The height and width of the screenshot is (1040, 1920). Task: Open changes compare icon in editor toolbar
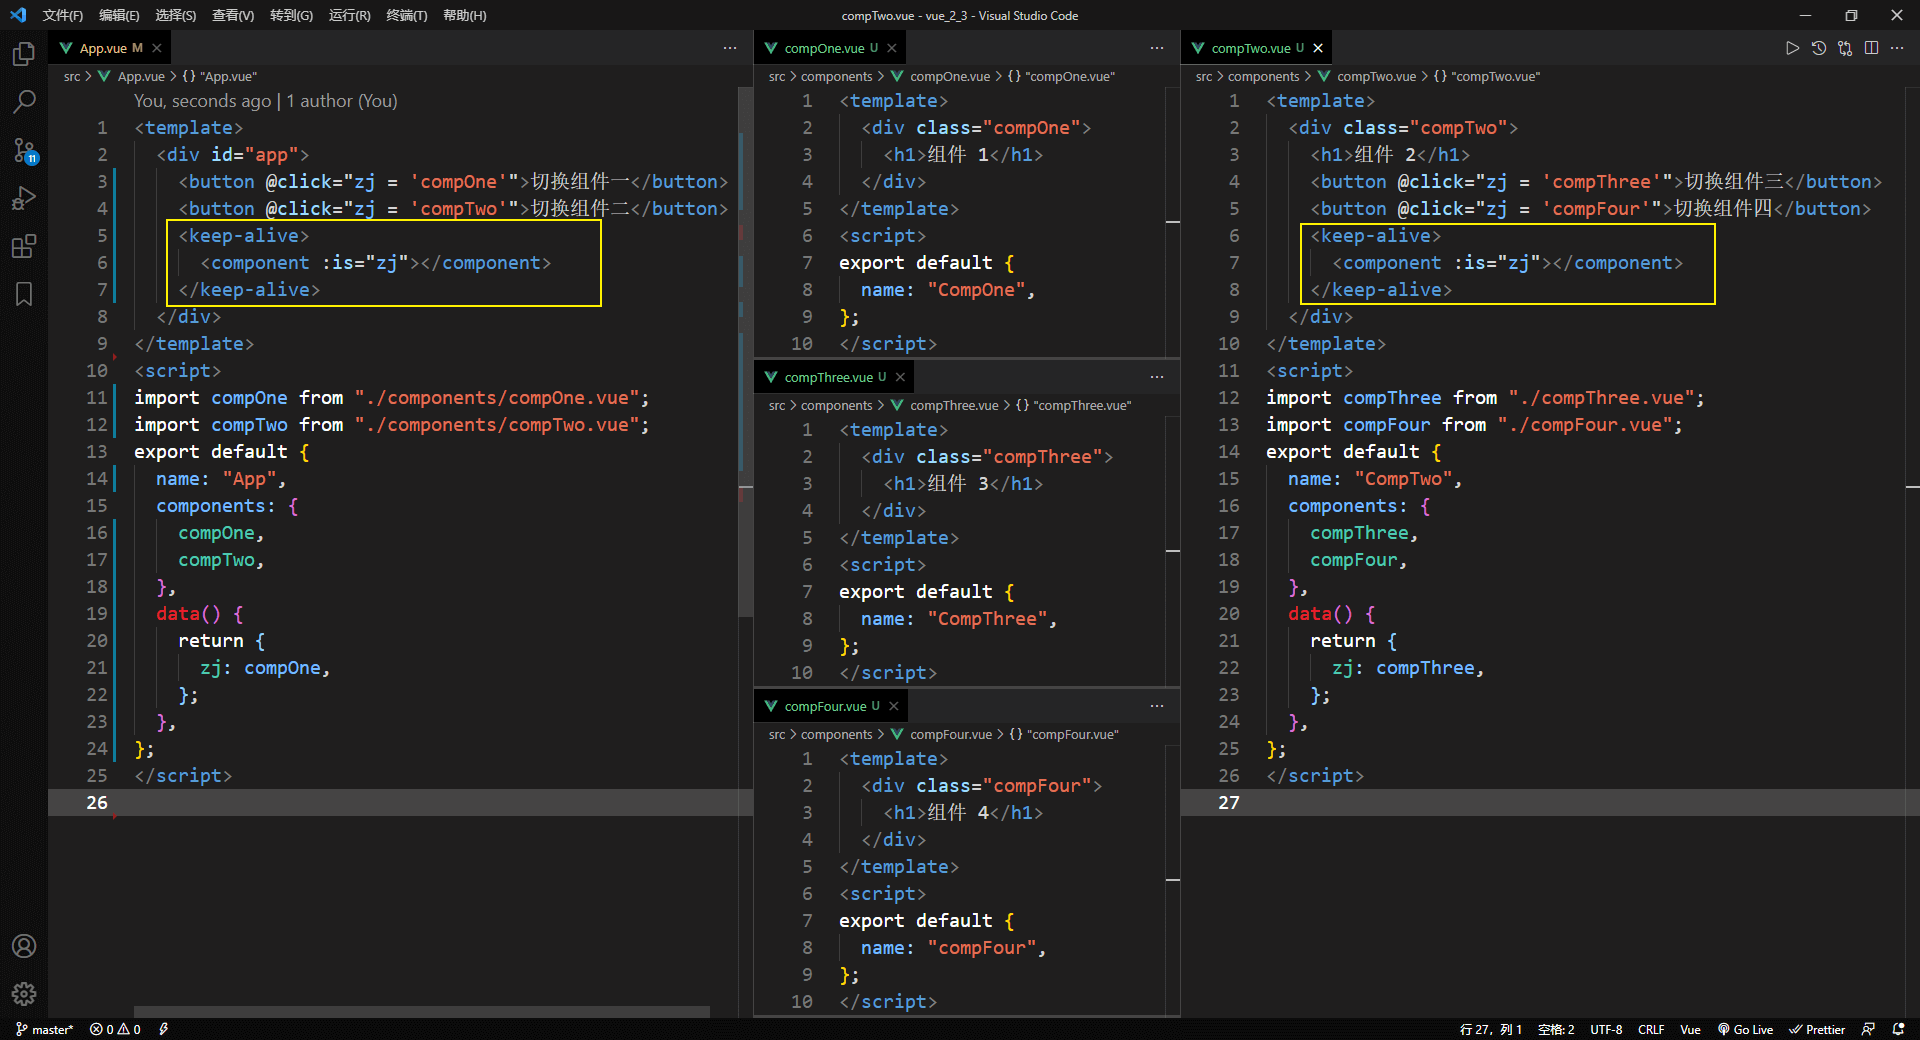1845,48
